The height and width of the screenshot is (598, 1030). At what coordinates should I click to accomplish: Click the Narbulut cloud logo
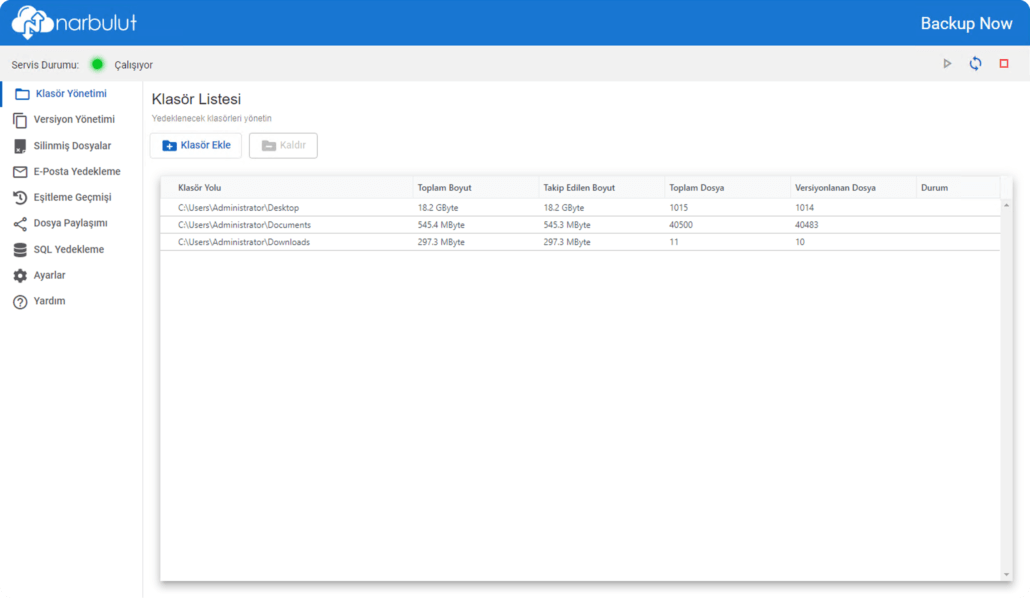pos(30,22)
